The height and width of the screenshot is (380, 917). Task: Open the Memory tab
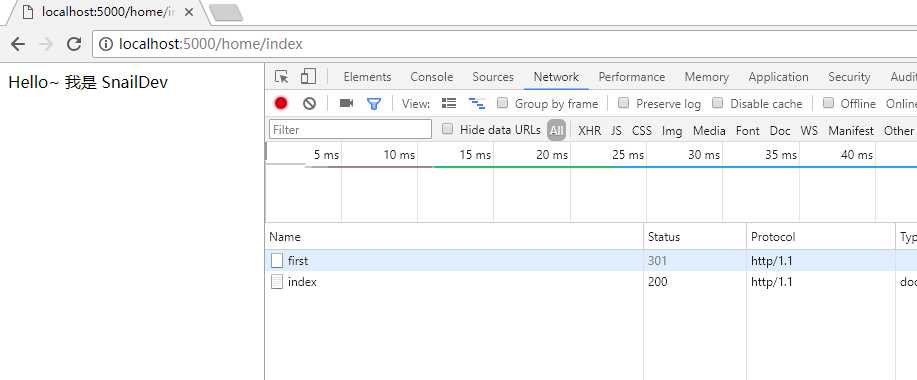(x=706, y=77)
